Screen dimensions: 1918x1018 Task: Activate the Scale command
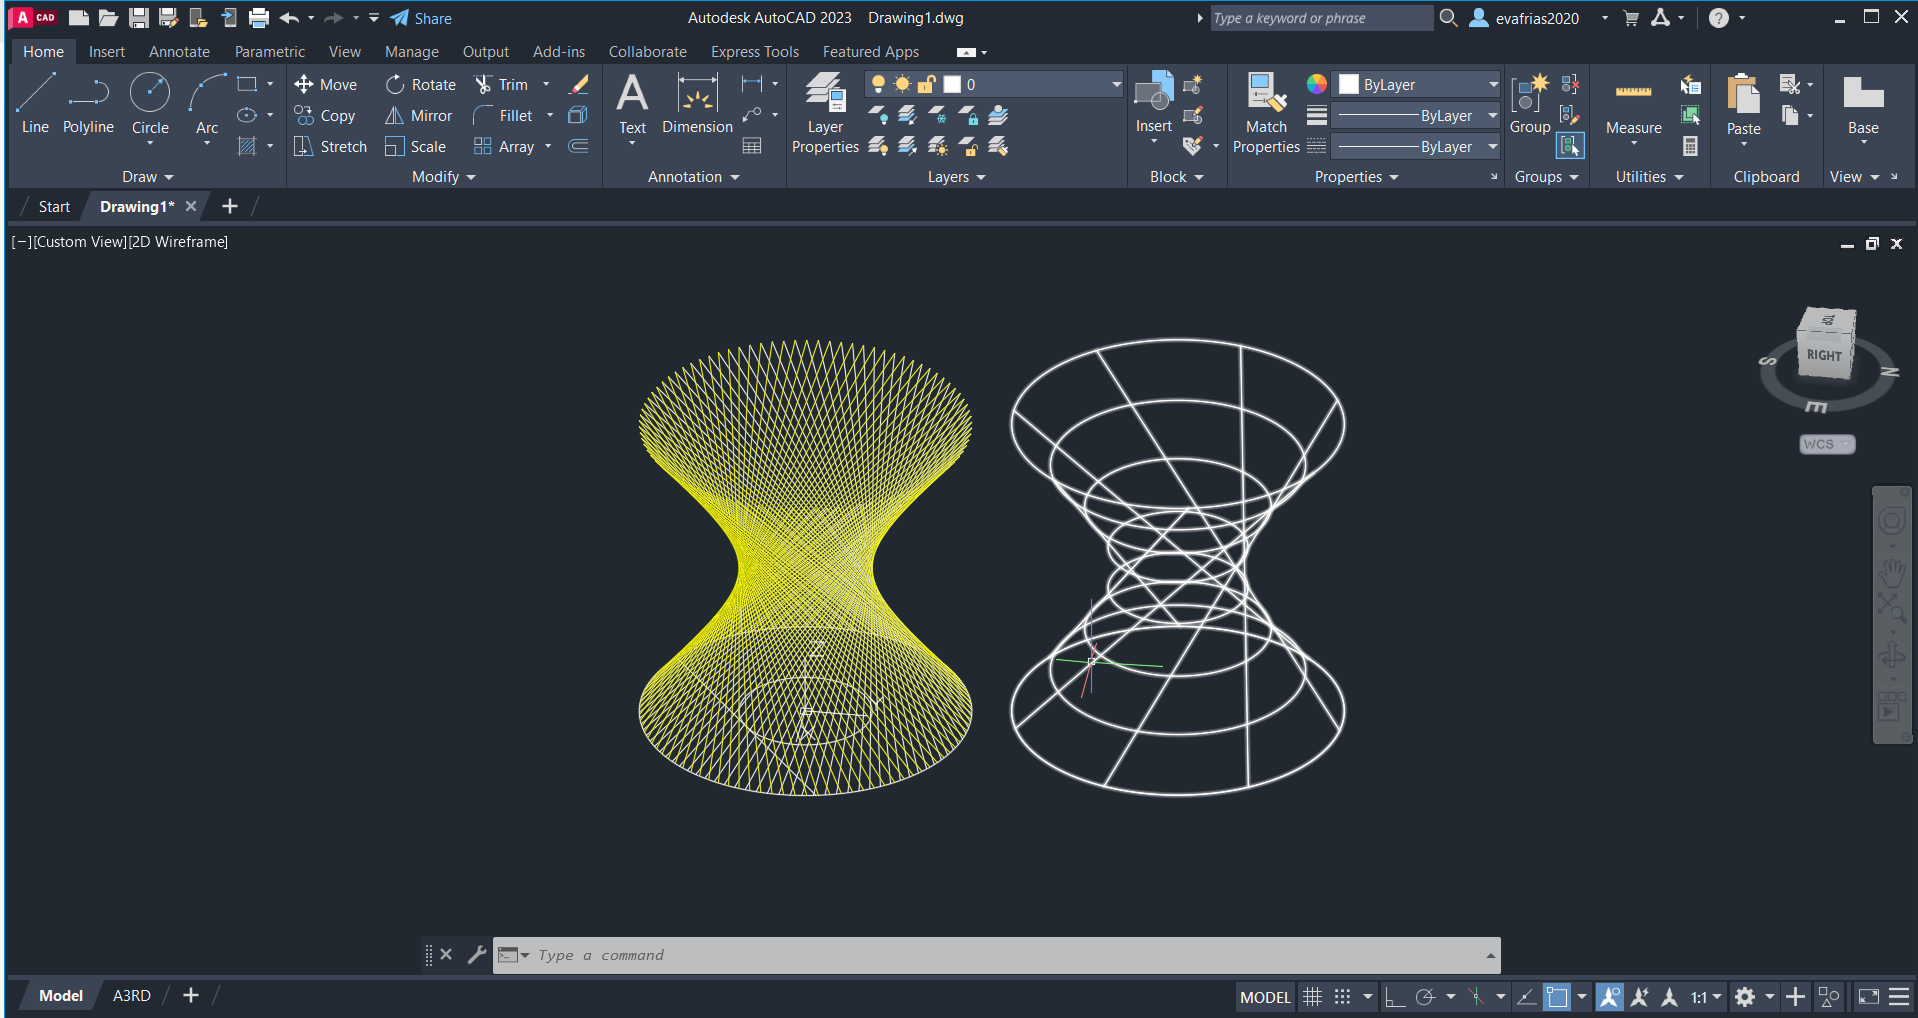(x=416, y=147)
